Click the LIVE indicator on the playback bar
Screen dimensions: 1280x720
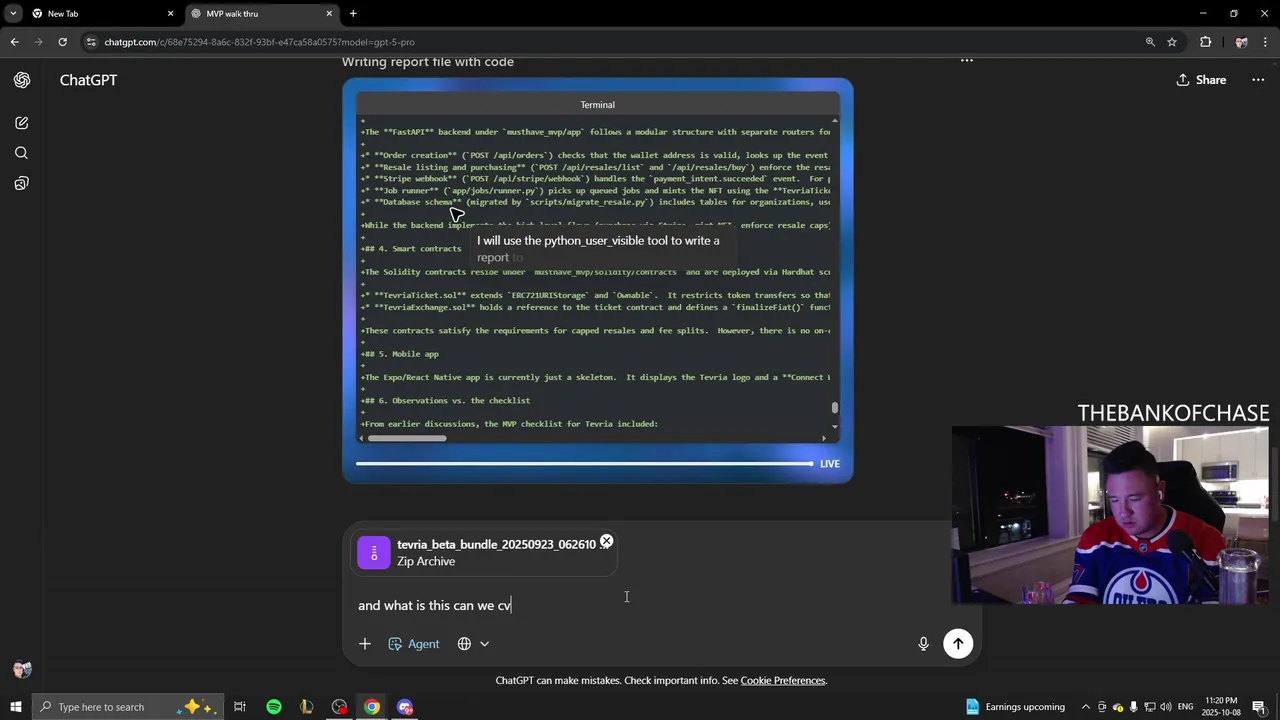click(830, 464)
